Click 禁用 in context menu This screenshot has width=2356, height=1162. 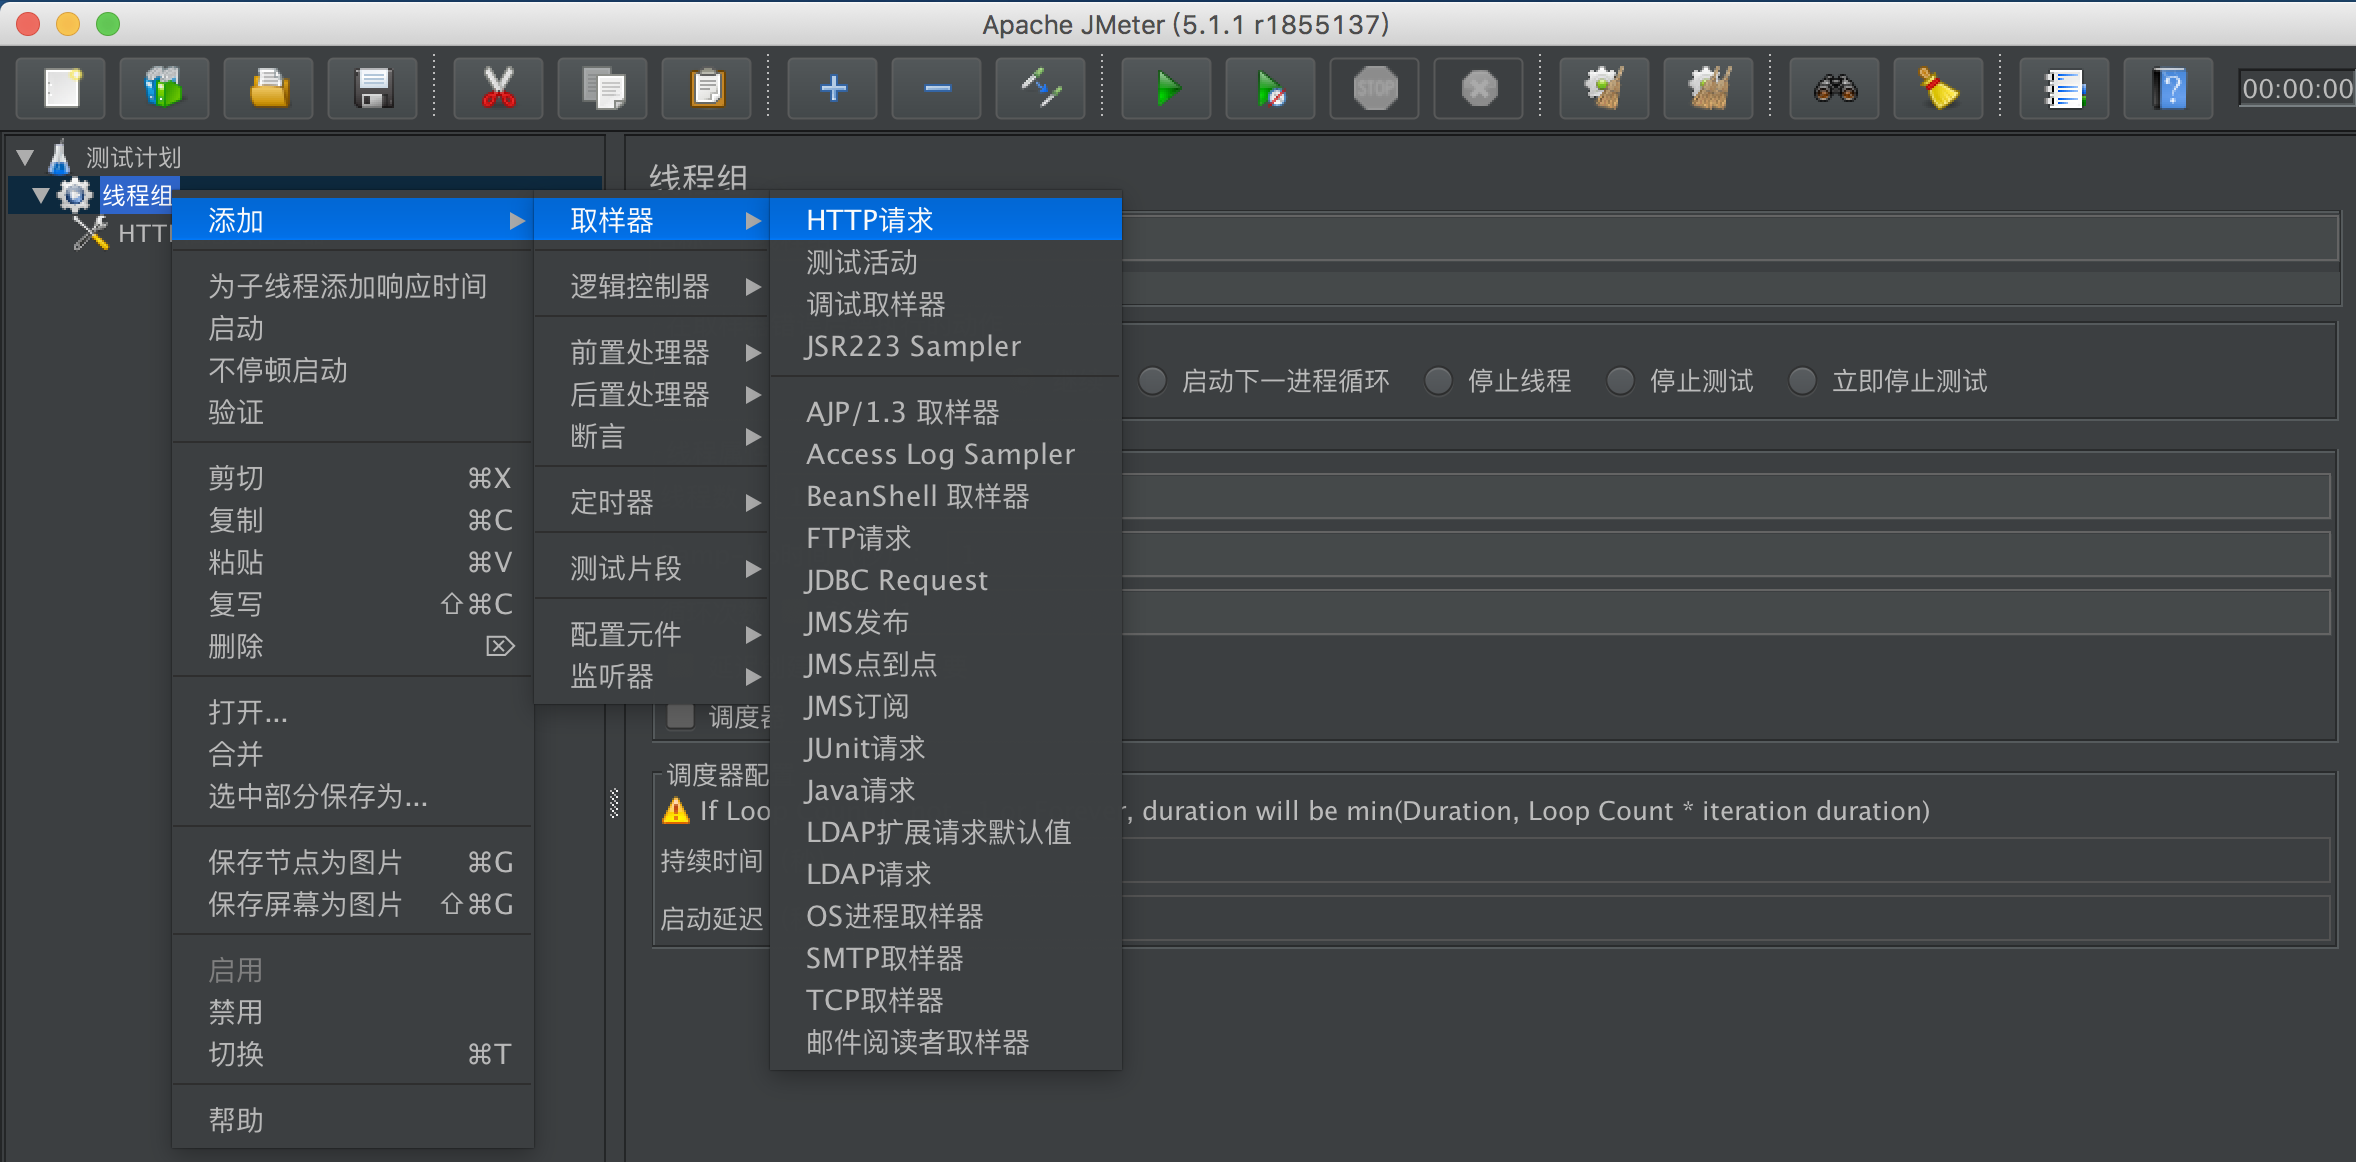pyautogui.click(x=353, y=1012)
